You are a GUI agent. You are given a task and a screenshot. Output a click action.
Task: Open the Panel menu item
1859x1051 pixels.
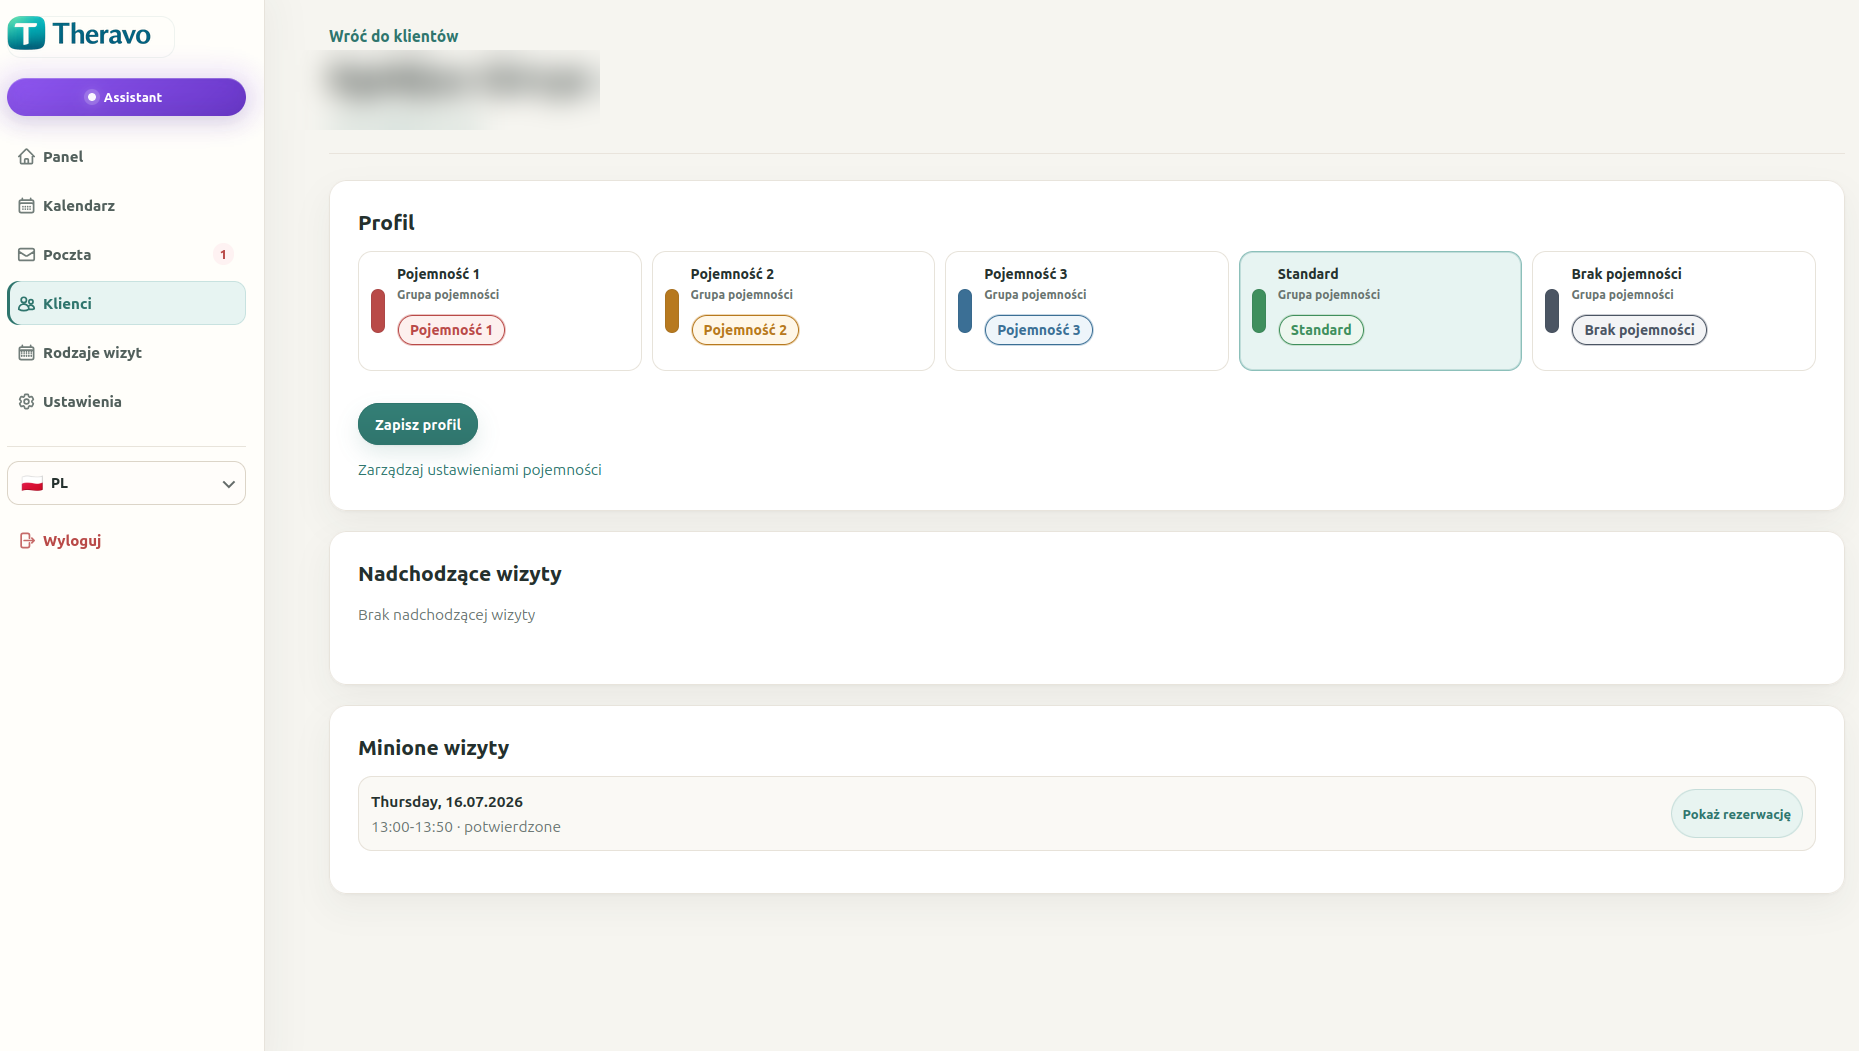[x=126, y=157]
